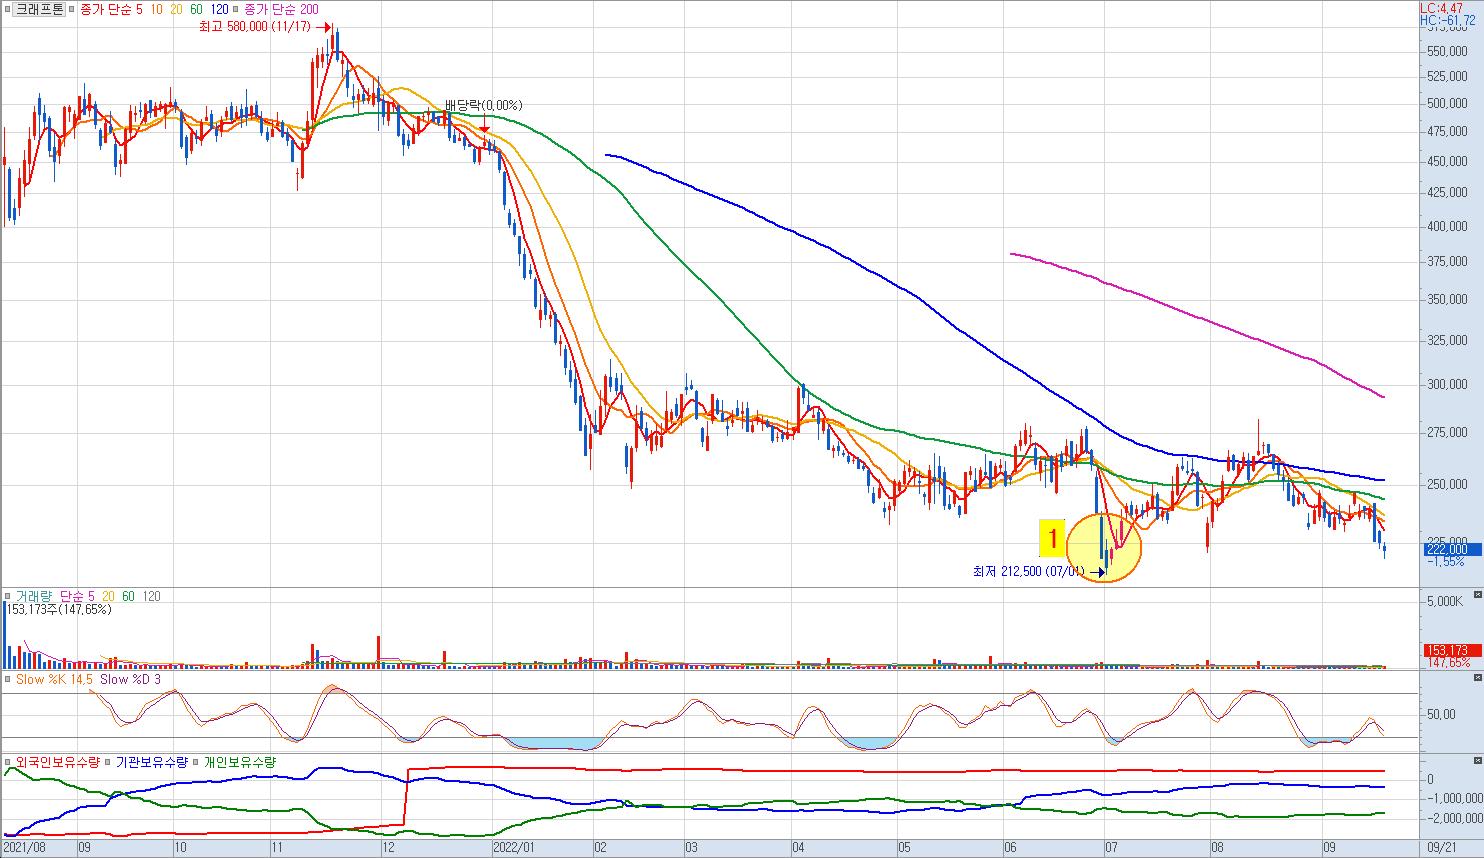Click the 개인보유수량 legend label
1484x858 pixels.
click(x=241, y=762)
